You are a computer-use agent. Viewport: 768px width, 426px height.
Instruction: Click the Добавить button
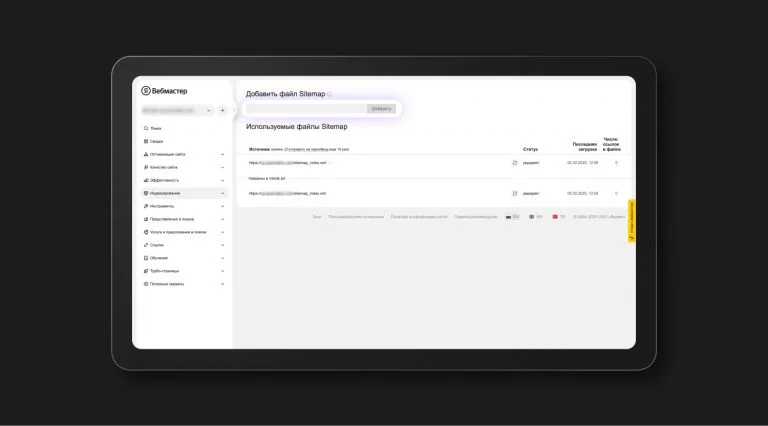(381, 109)
